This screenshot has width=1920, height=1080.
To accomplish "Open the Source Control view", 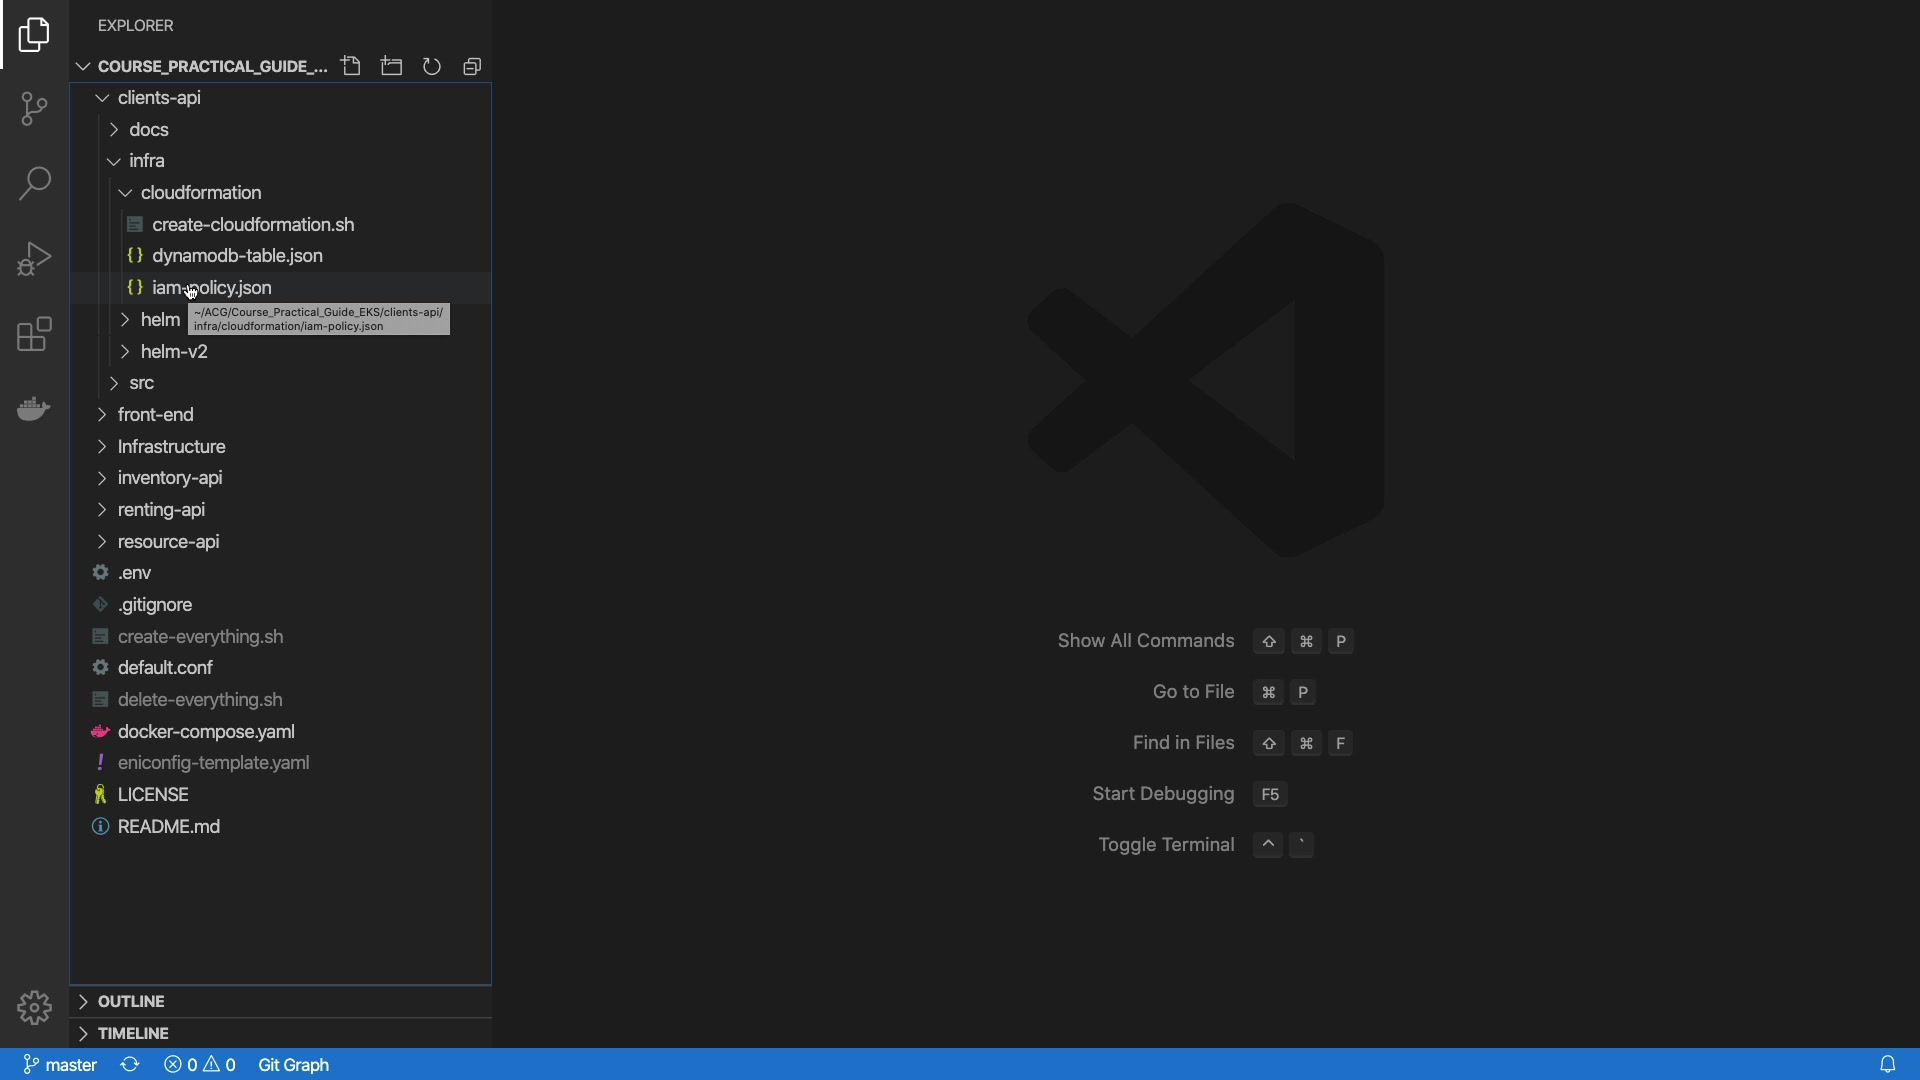I will click(34, 109).
